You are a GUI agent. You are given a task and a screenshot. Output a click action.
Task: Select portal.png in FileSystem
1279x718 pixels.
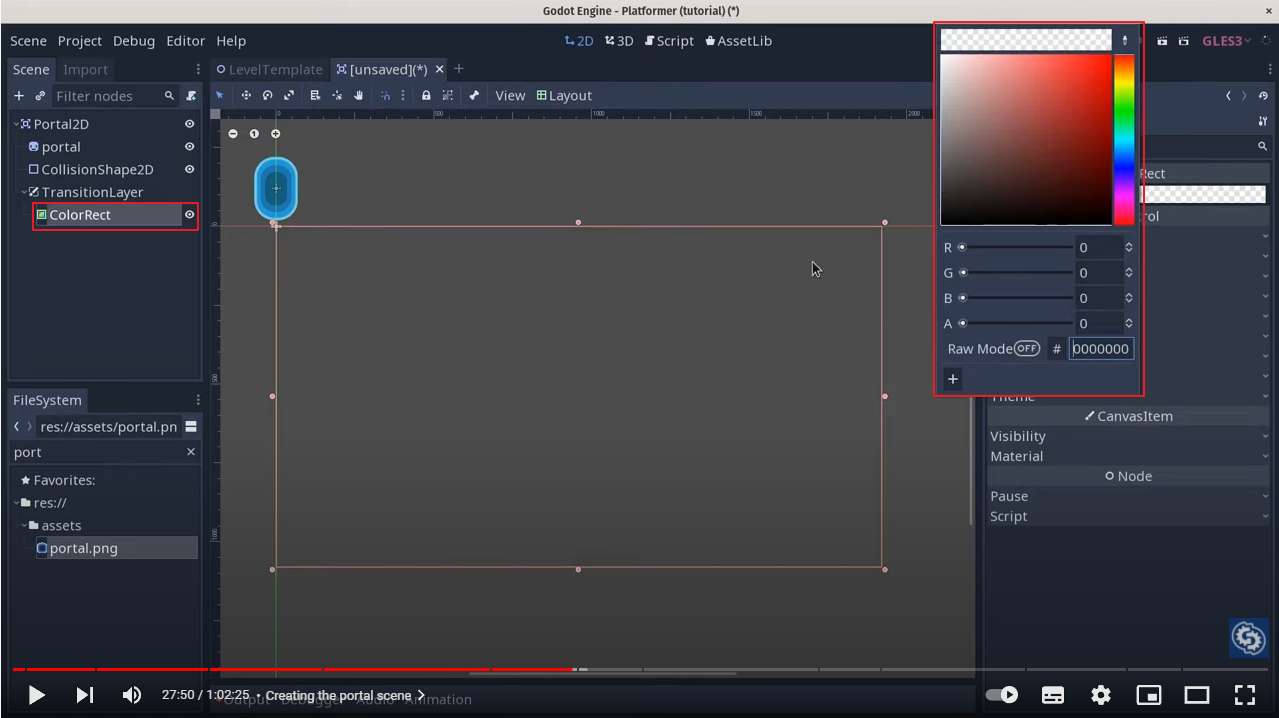84,548
